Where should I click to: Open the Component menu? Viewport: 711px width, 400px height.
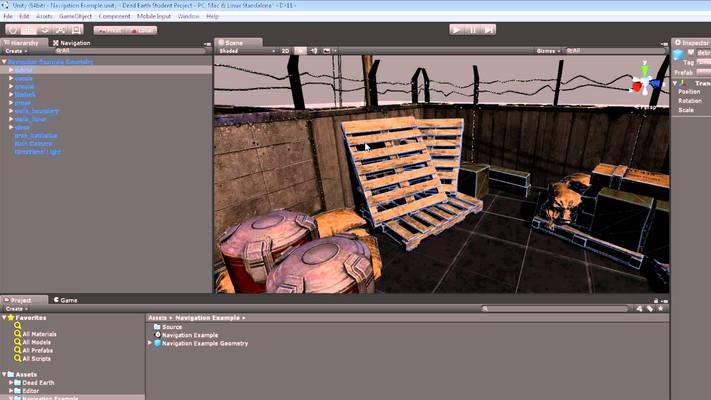tap(114, 16)
